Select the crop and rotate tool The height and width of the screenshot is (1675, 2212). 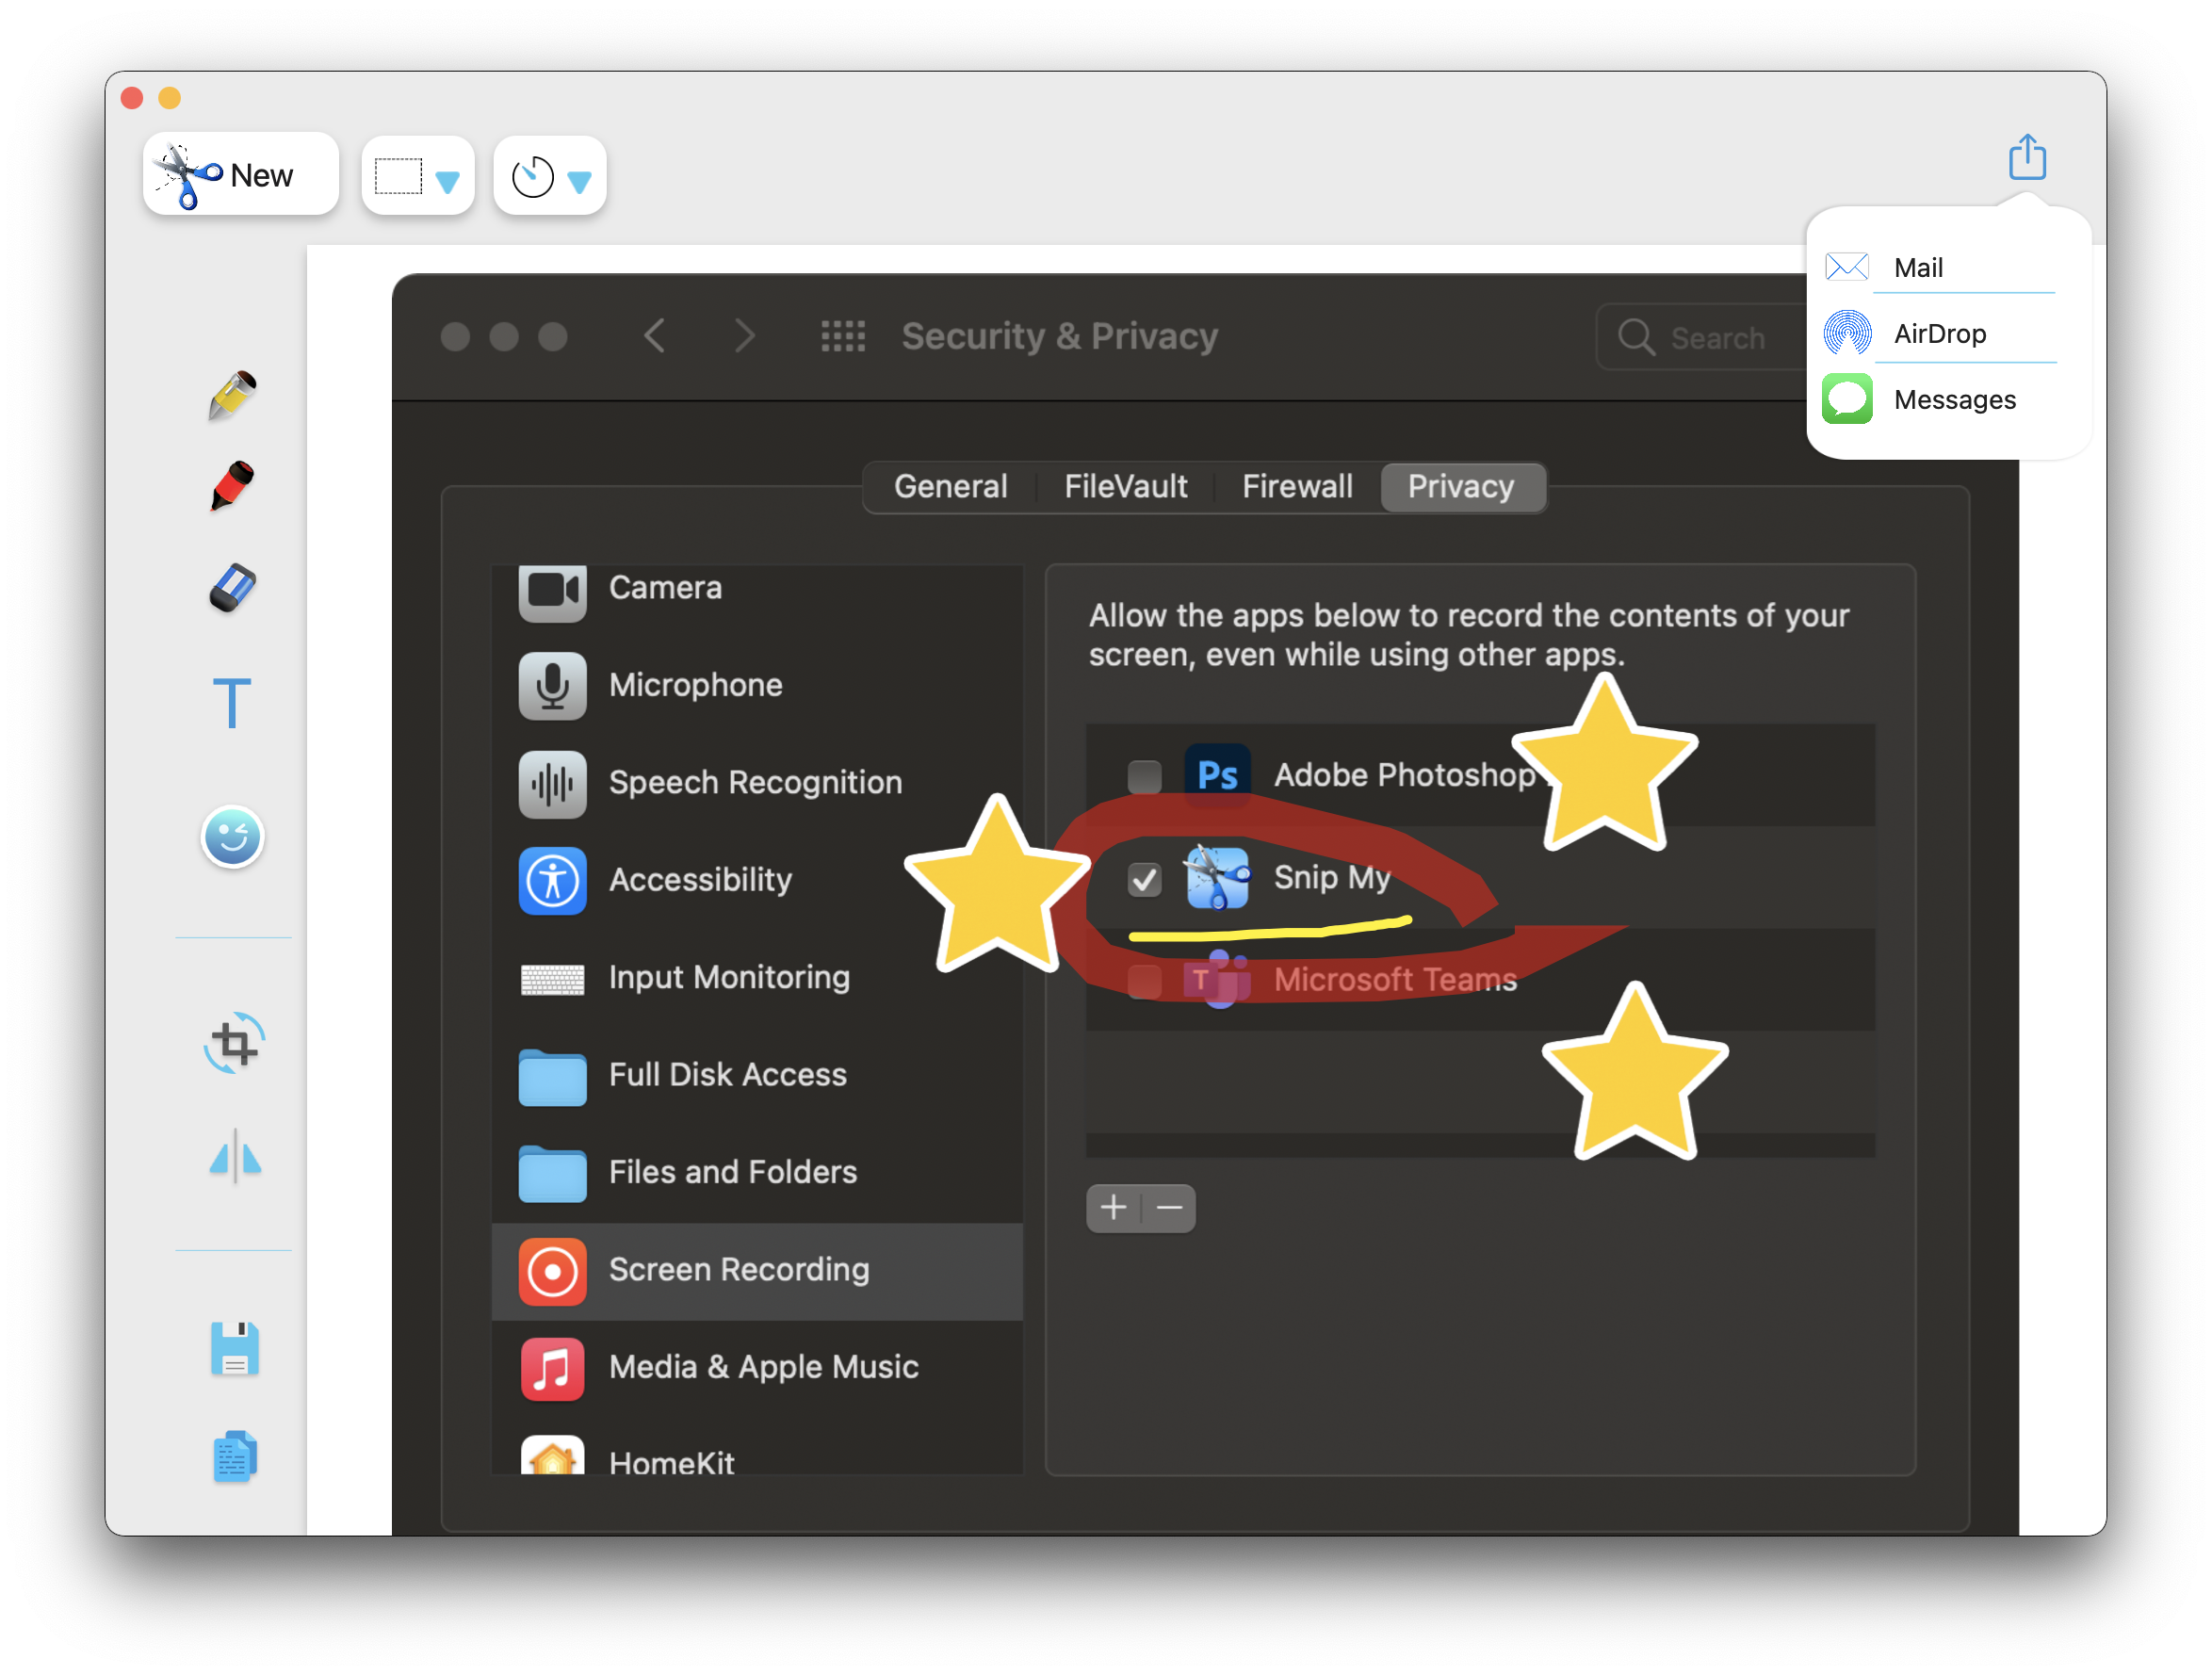(234, 1044)
